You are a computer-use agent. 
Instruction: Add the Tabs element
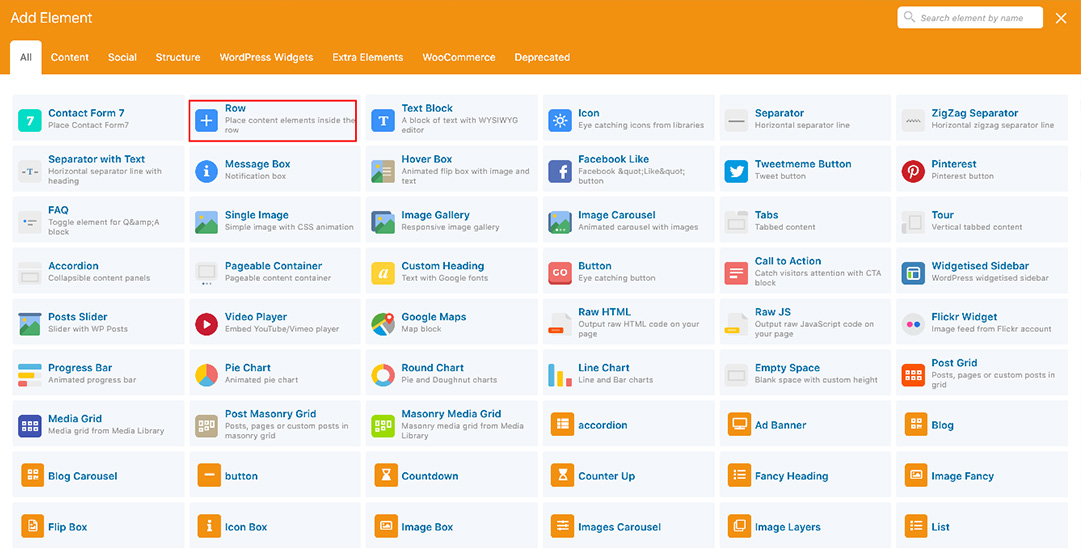[805, 220]
